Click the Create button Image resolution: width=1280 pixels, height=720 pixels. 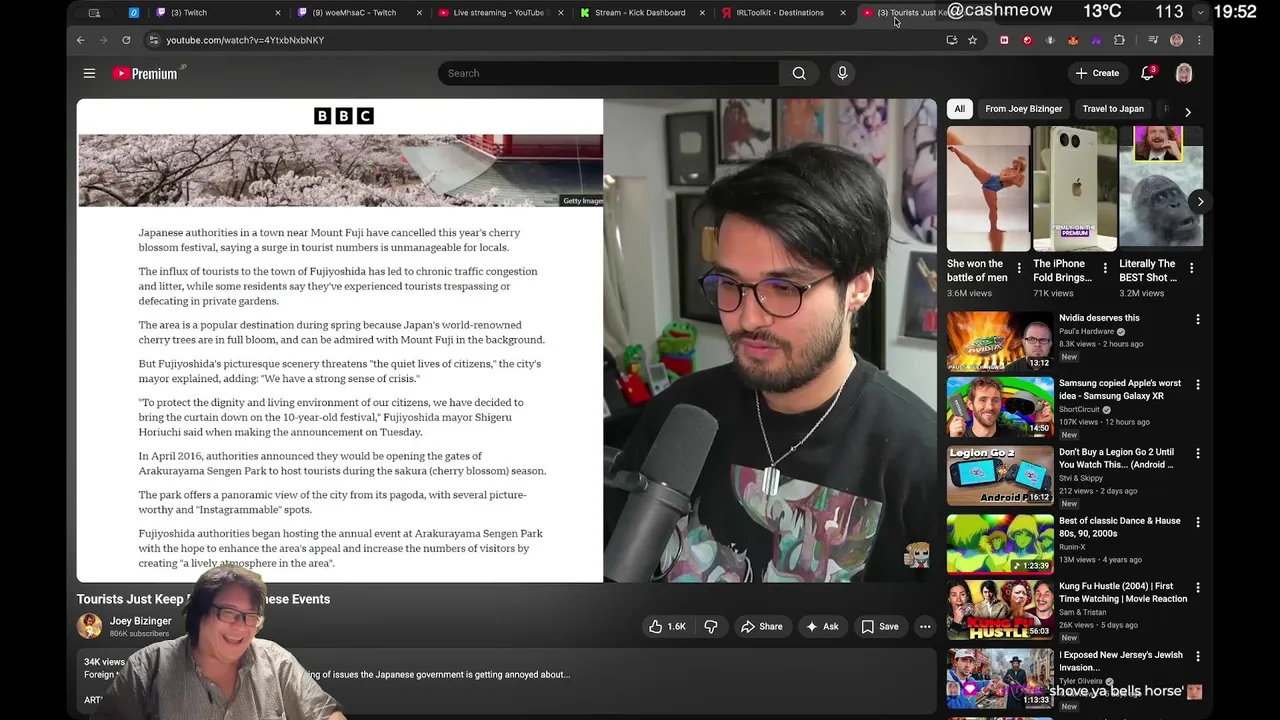1097,73
